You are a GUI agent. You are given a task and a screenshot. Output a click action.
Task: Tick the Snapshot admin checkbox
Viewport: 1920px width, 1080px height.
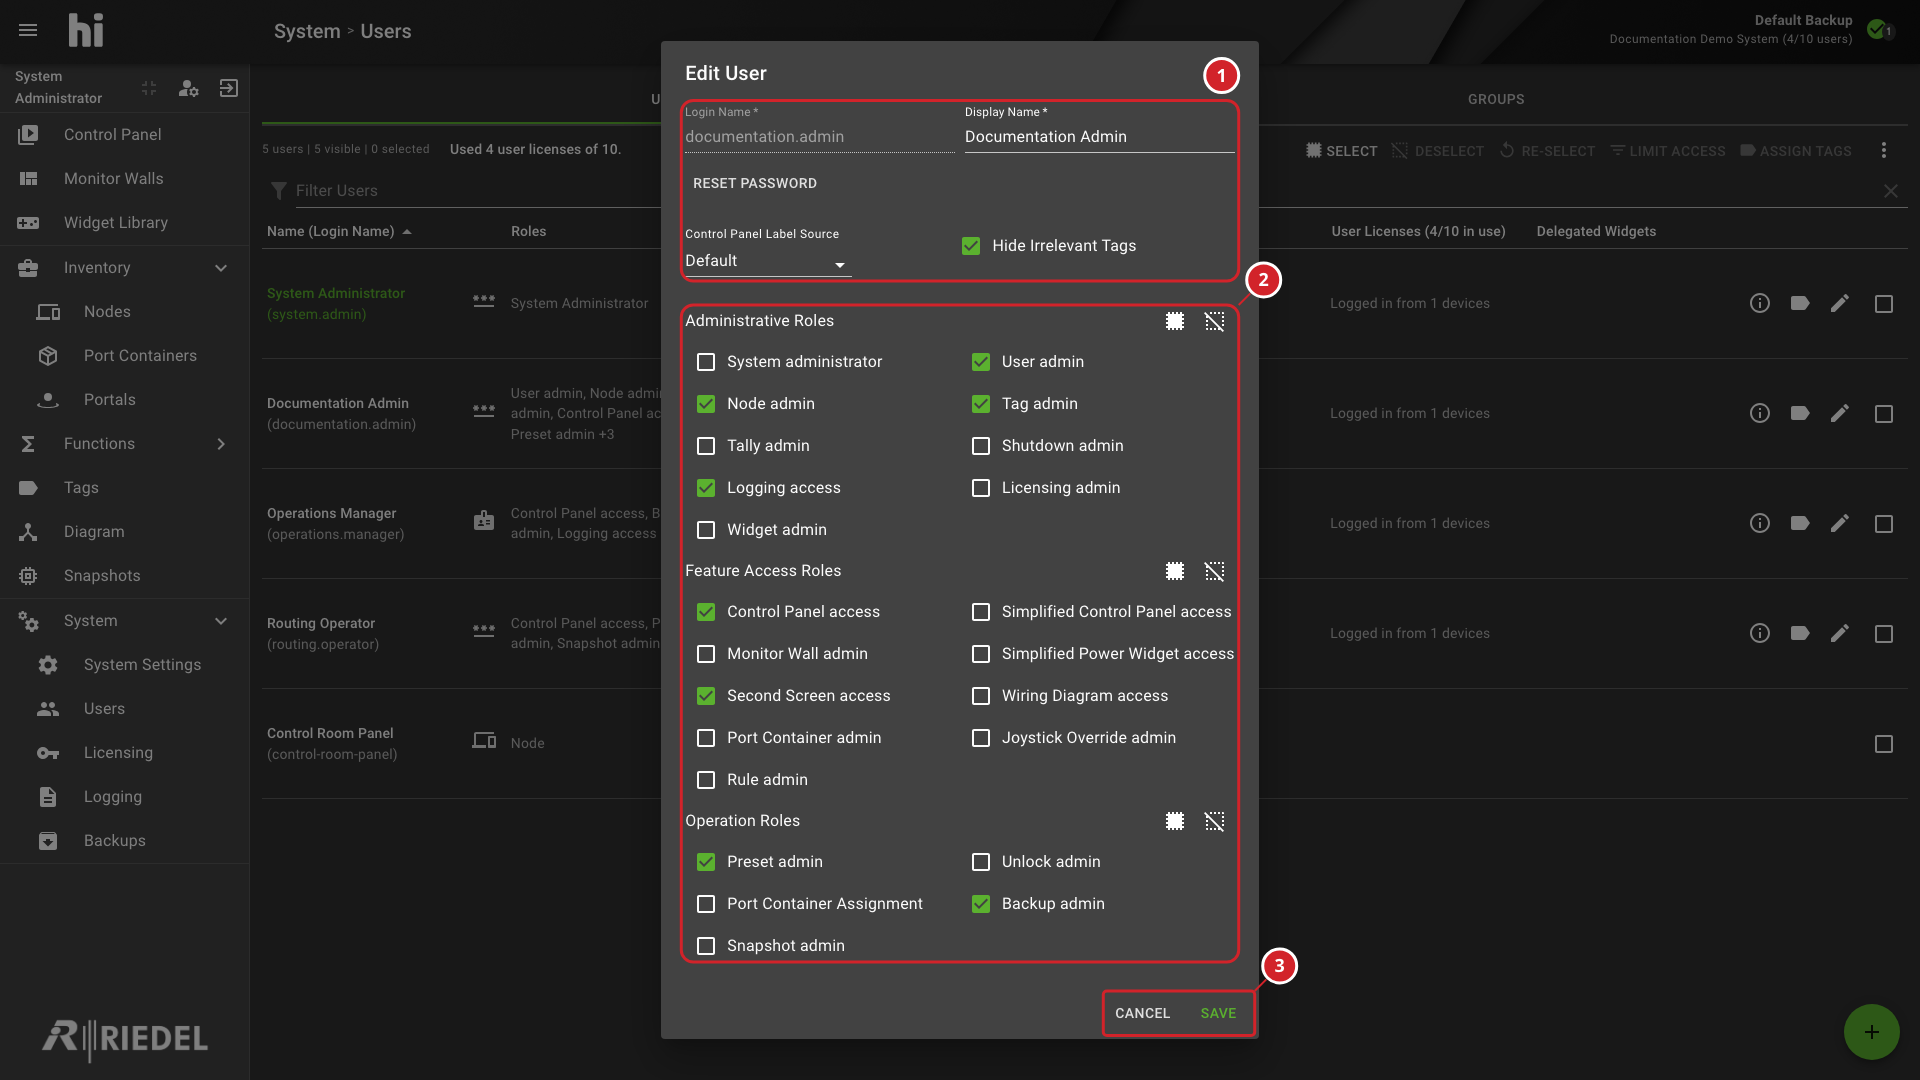click(x=706, y=946)
